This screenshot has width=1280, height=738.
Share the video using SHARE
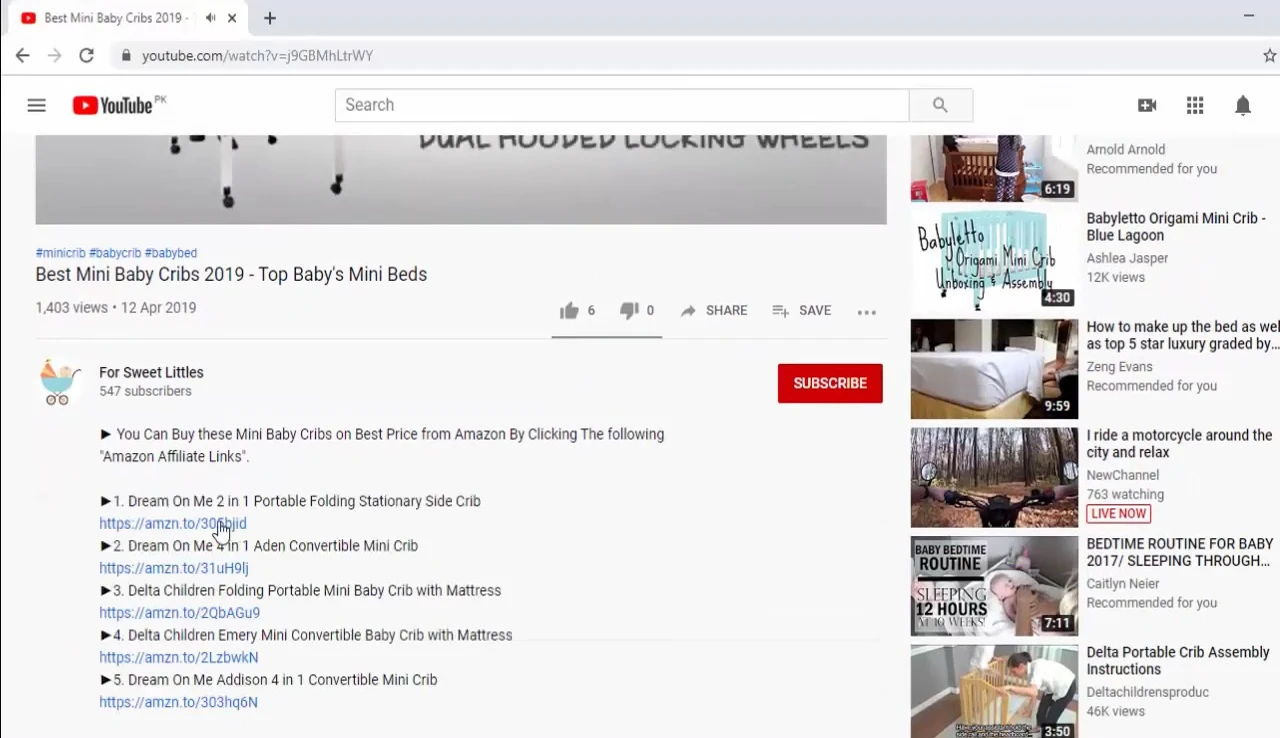pos(714,311)
